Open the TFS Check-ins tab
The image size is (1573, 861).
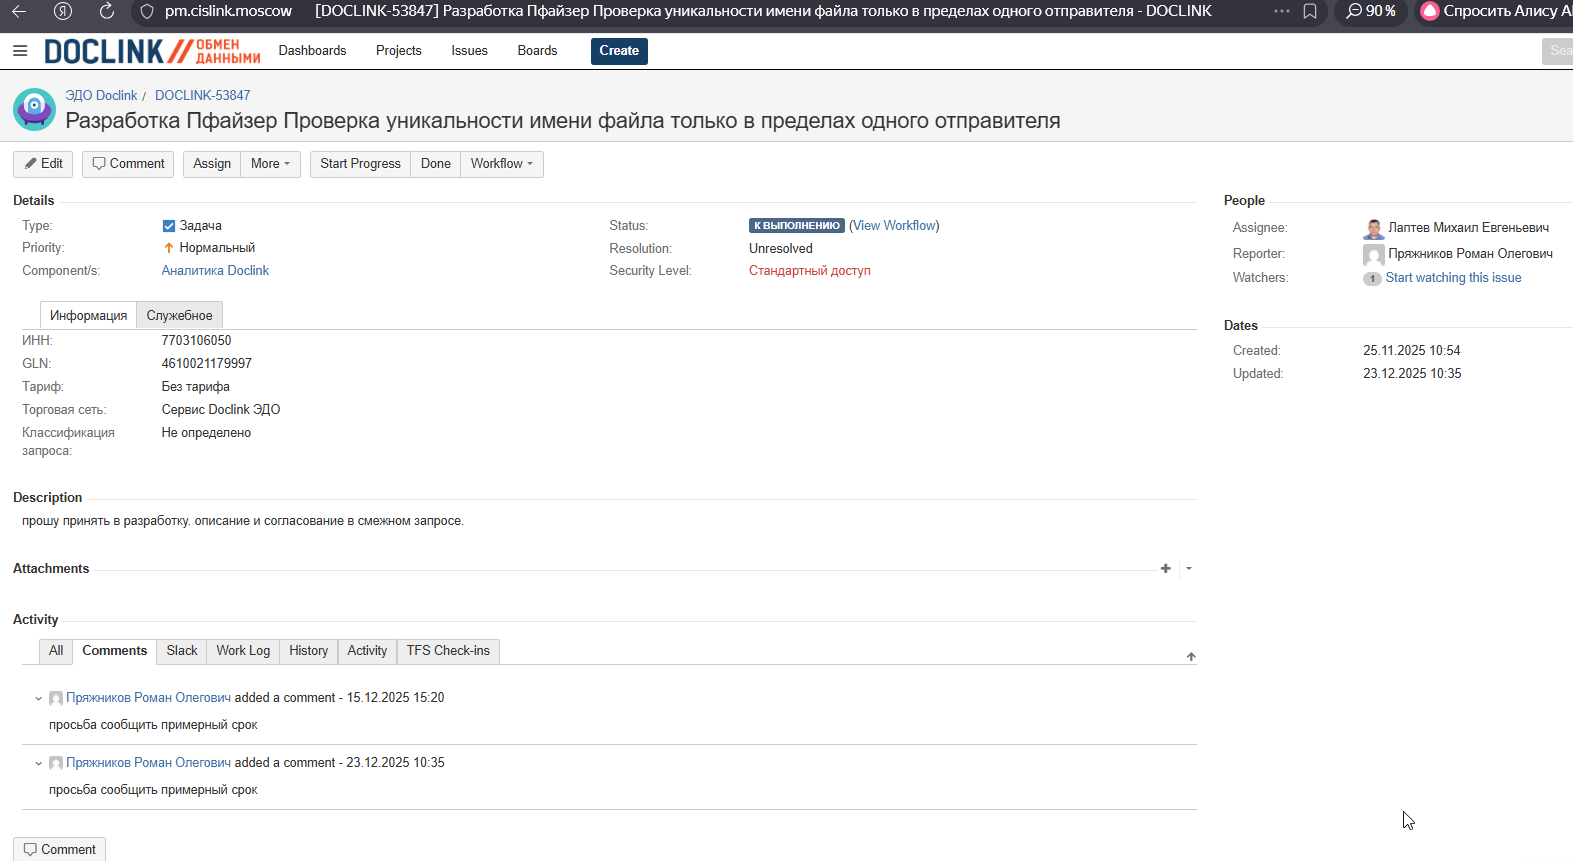tap(448, 651)
